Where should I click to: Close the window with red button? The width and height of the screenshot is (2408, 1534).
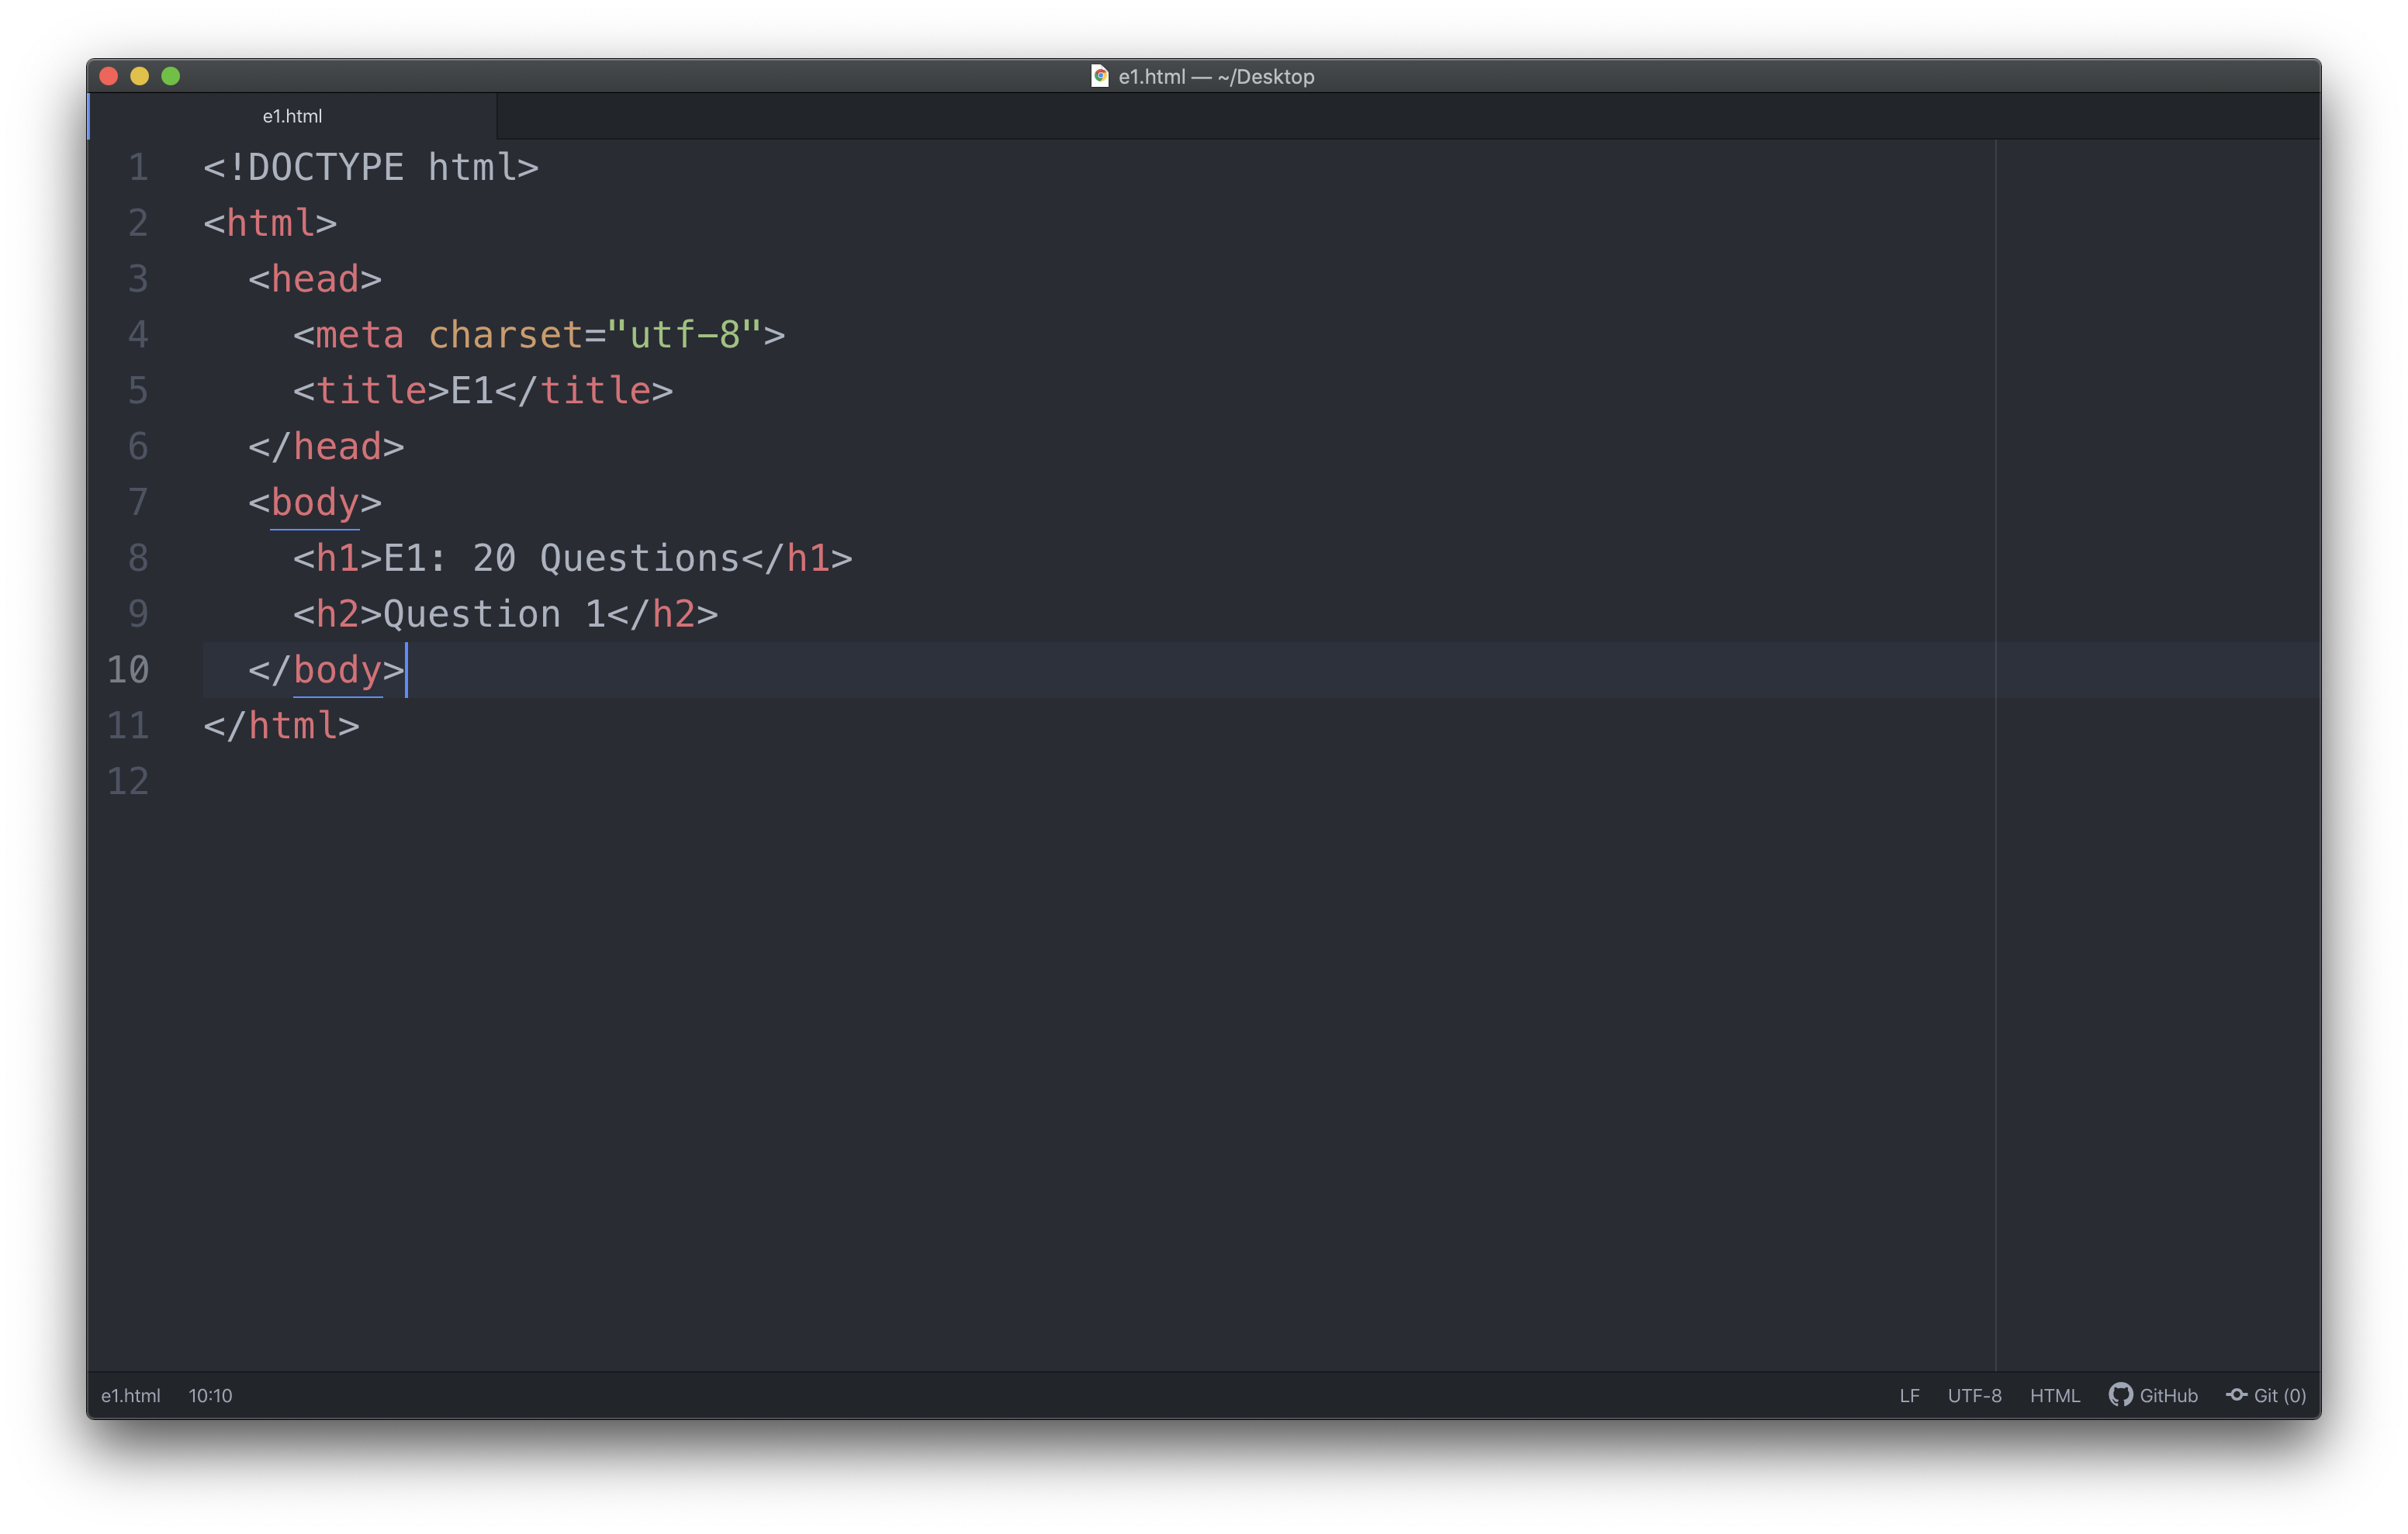pos(109,76)
